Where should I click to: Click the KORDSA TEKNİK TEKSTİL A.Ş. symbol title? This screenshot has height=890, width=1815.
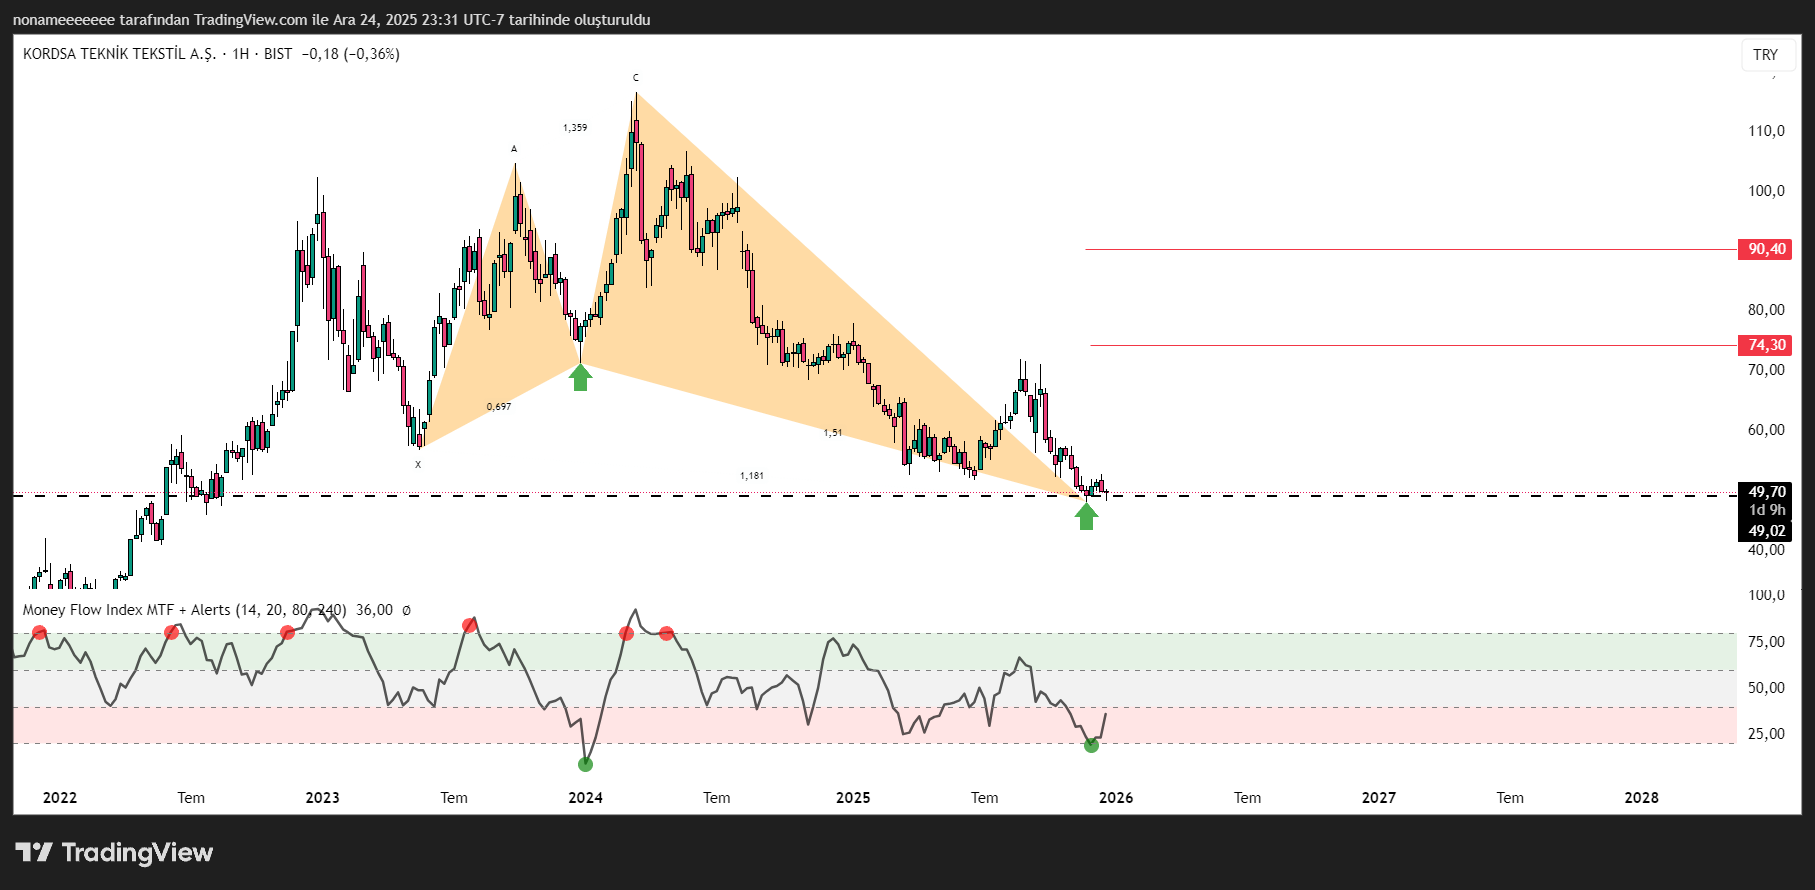pyautogui.click(x=119, y=54)
